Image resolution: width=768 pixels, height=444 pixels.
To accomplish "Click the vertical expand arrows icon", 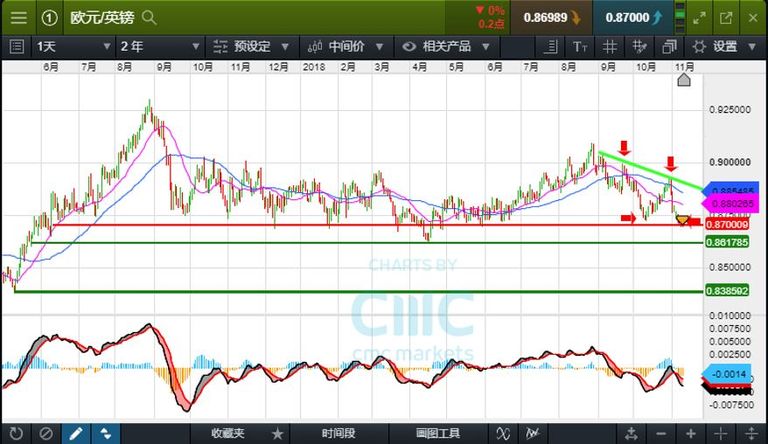I will (x=751, y=433).
